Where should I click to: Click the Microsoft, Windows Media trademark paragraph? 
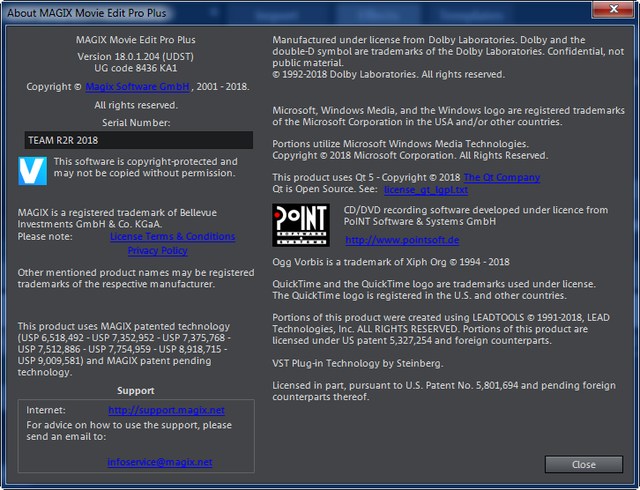(449, 116)
